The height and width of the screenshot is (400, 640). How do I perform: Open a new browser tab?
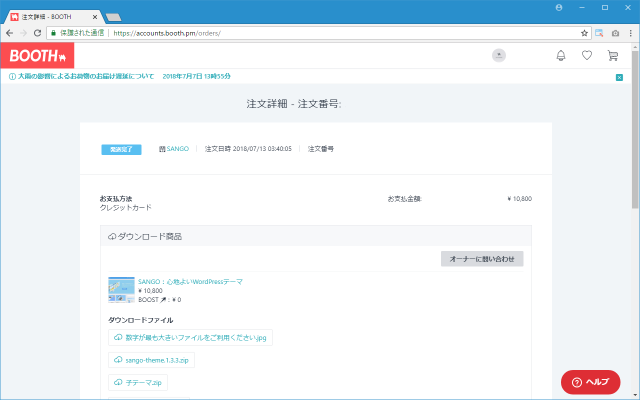coord(113,16)
